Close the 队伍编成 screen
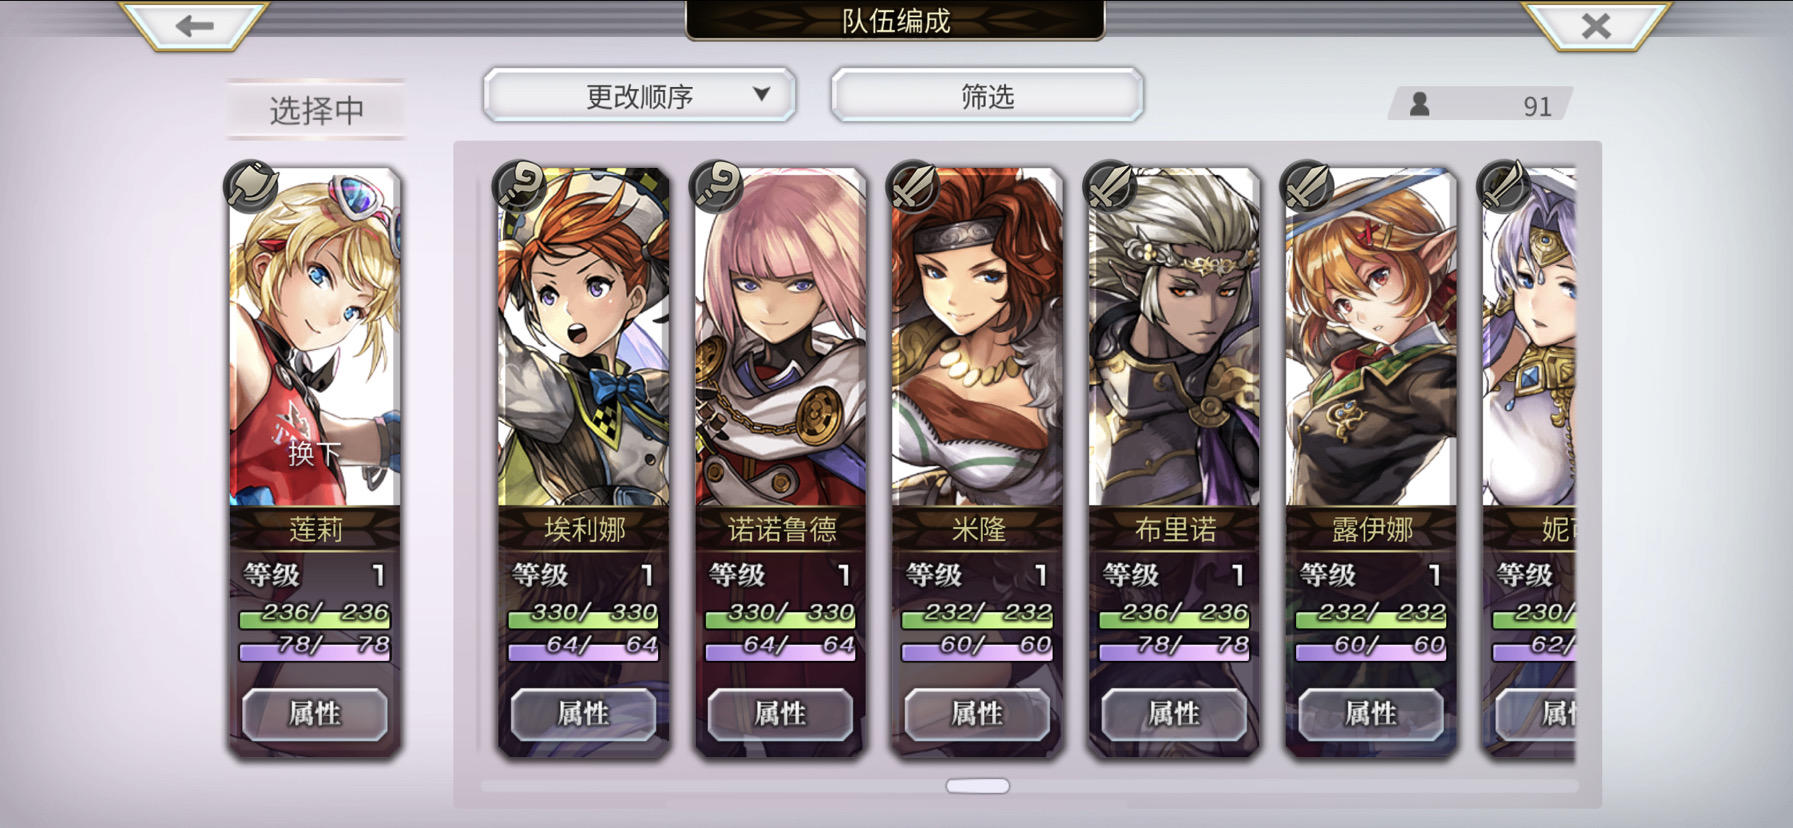 click(1596, 25)
